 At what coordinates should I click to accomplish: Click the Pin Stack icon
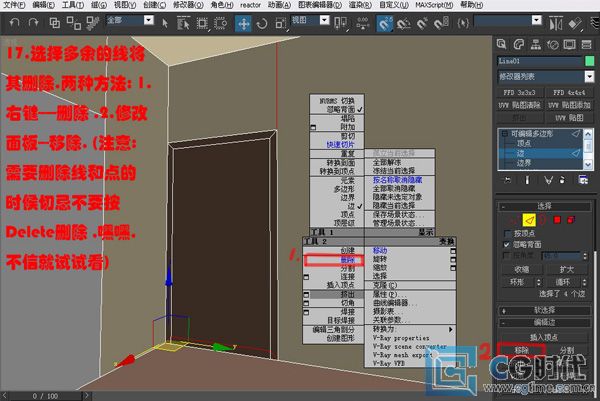pos(508,180)
